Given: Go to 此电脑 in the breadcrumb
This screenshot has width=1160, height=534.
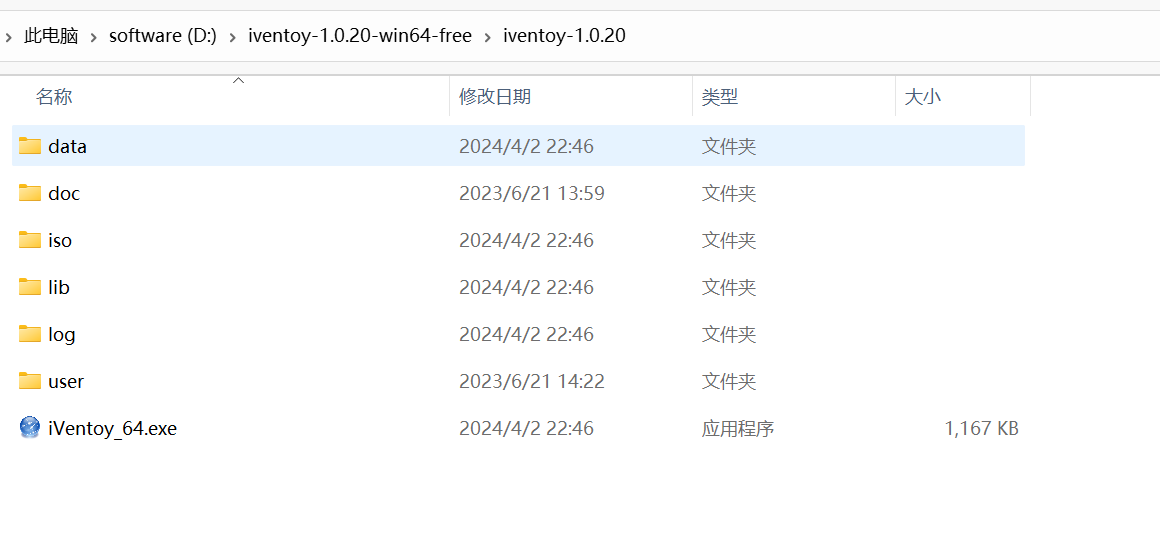Looking at the screenshot, I should tap(51, 36).
